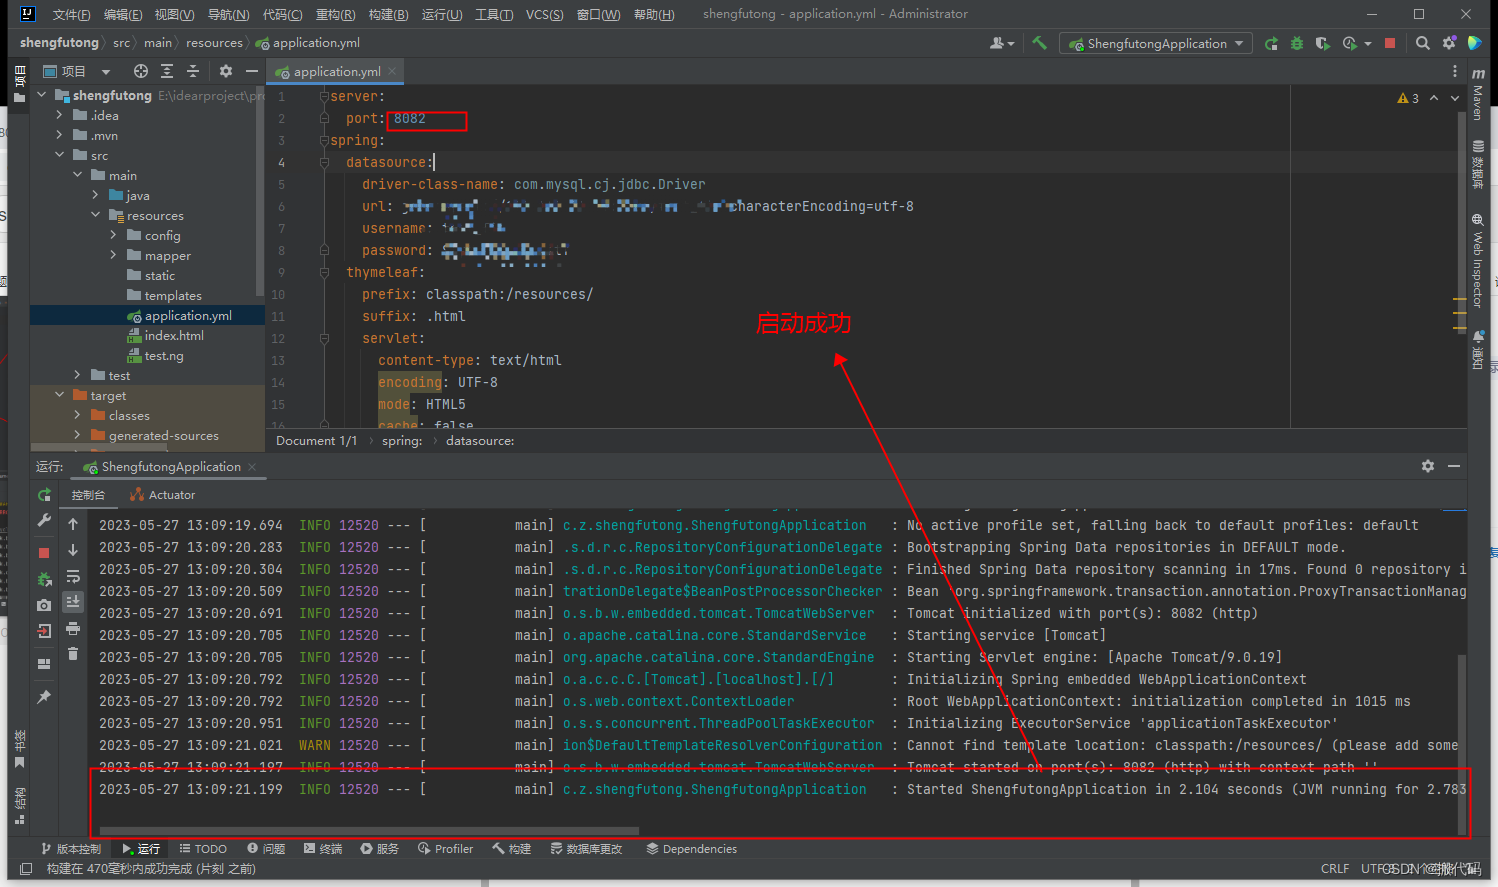Viewport: 1498px width, 887px height.
Task: Toggle pin tab in run panel
Action: click(x=44, y=697)
